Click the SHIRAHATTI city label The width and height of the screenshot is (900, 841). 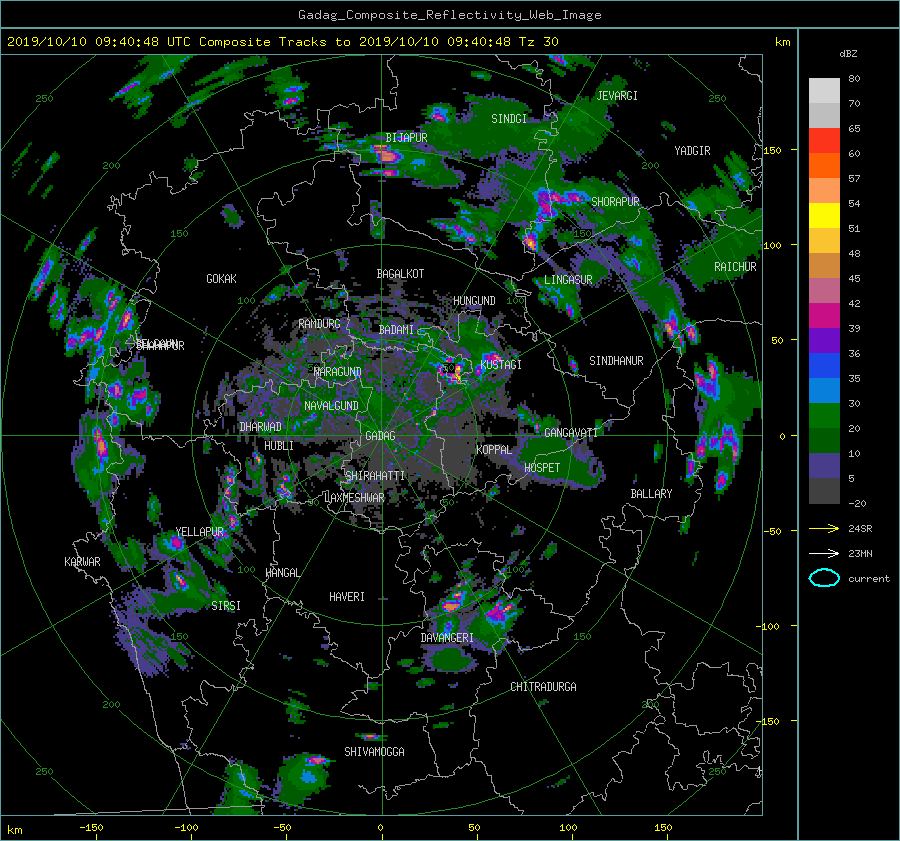375,476
